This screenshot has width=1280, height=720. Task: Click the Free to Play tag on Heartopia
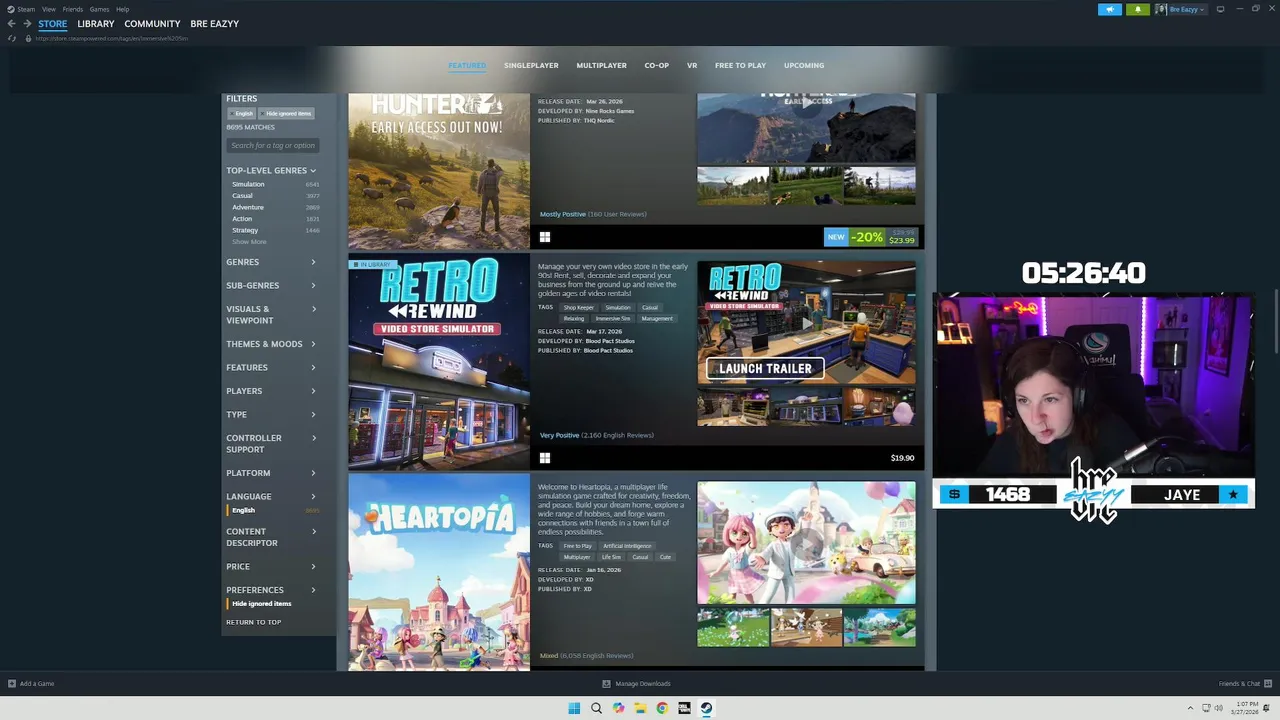(577, 546)
